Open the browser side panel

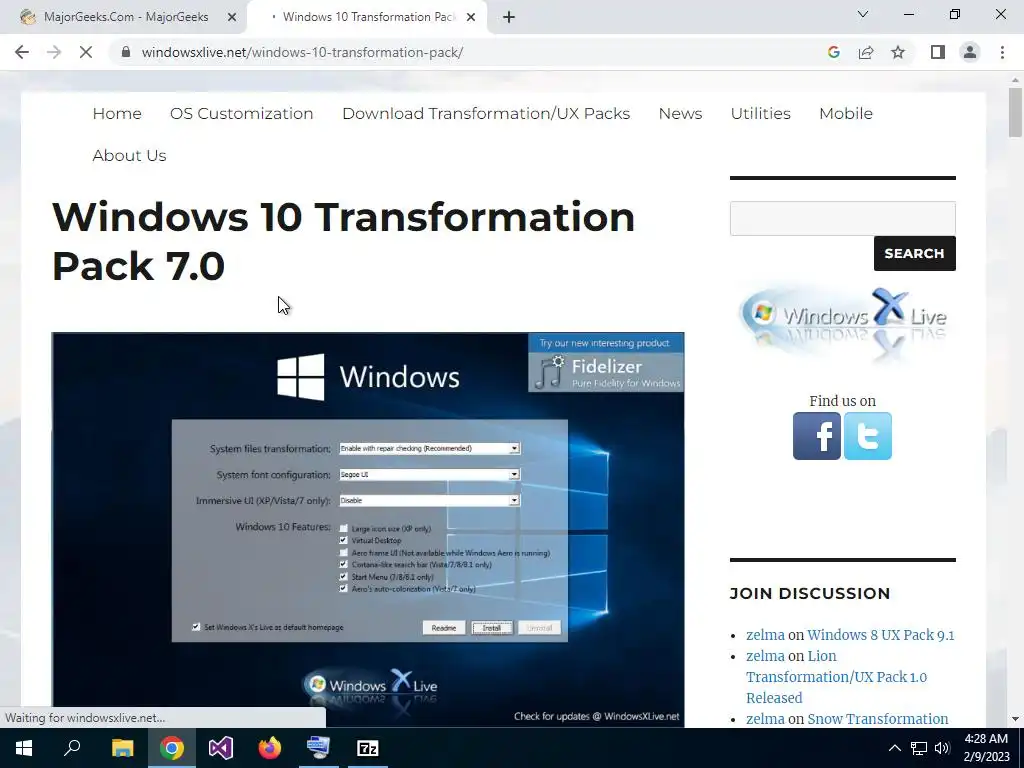click(938, 52)
